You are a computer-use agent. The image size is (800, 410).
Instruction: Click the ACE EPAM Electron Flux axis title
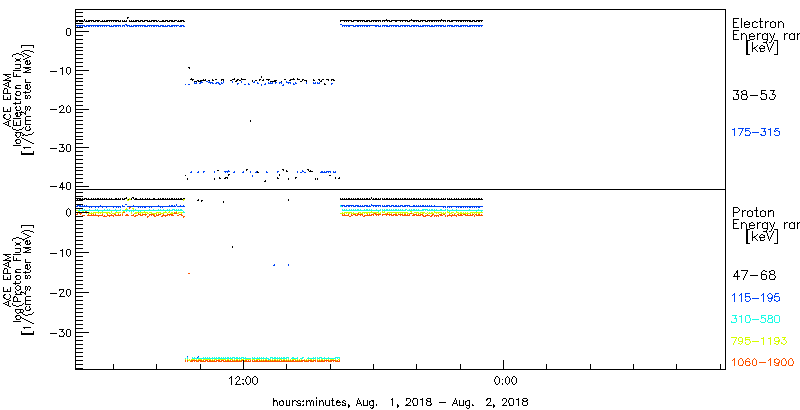point(18,99)
